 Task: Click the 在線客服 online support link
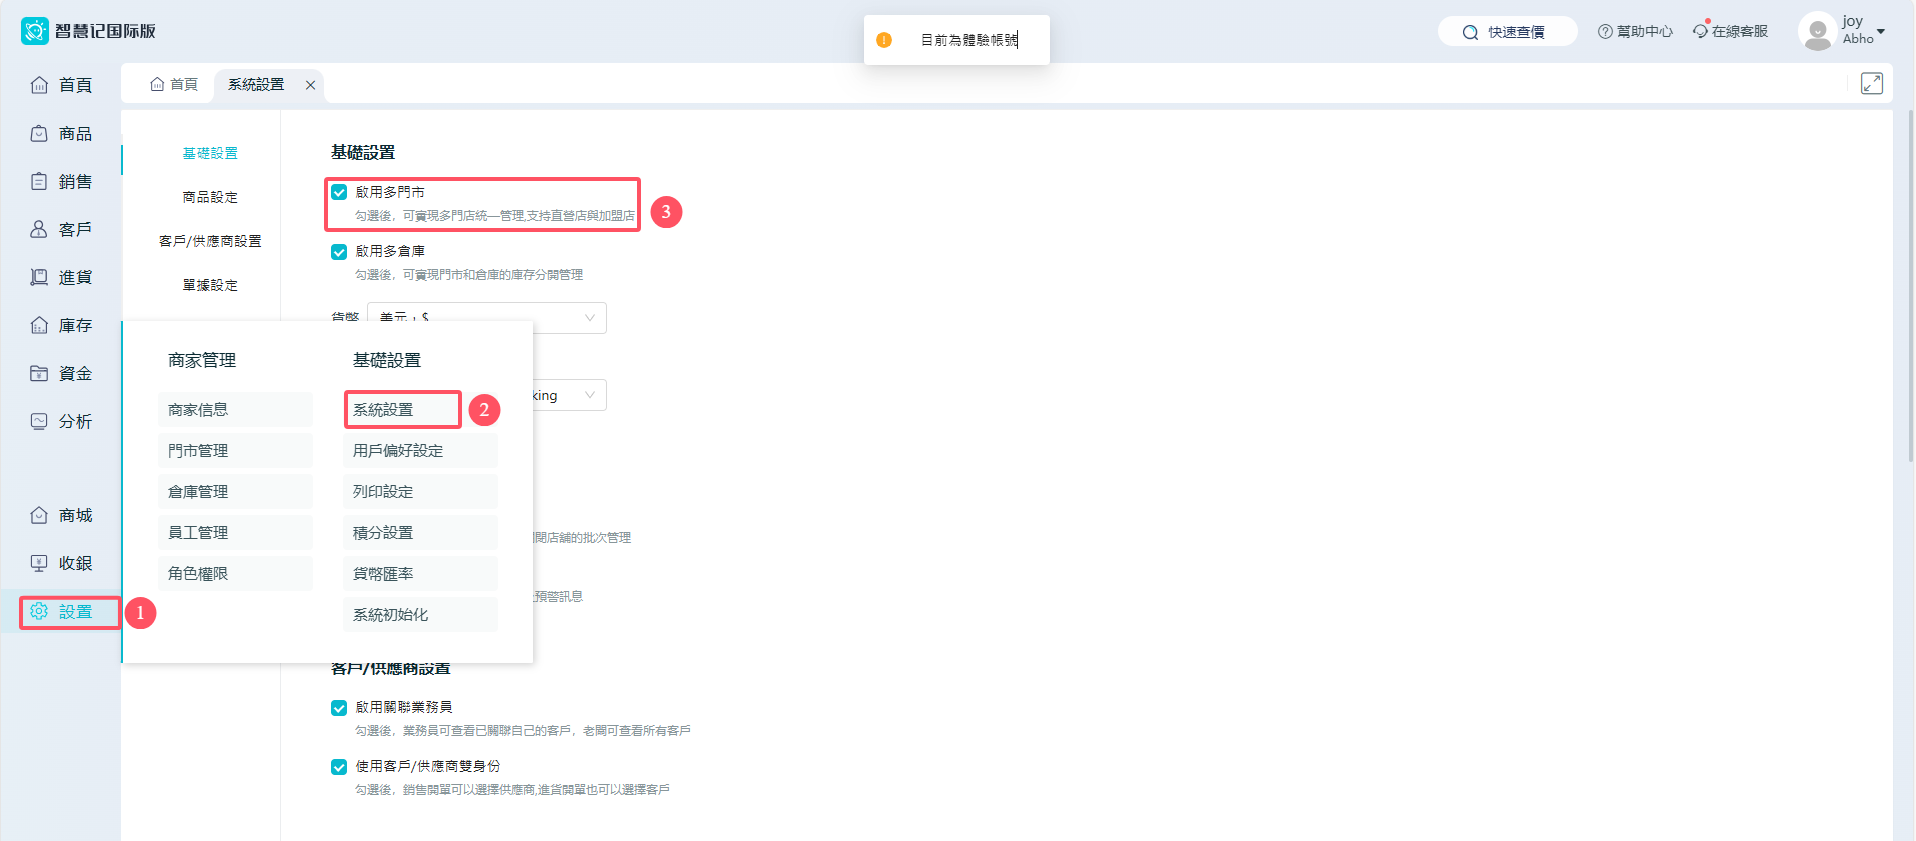(1730, 31)
